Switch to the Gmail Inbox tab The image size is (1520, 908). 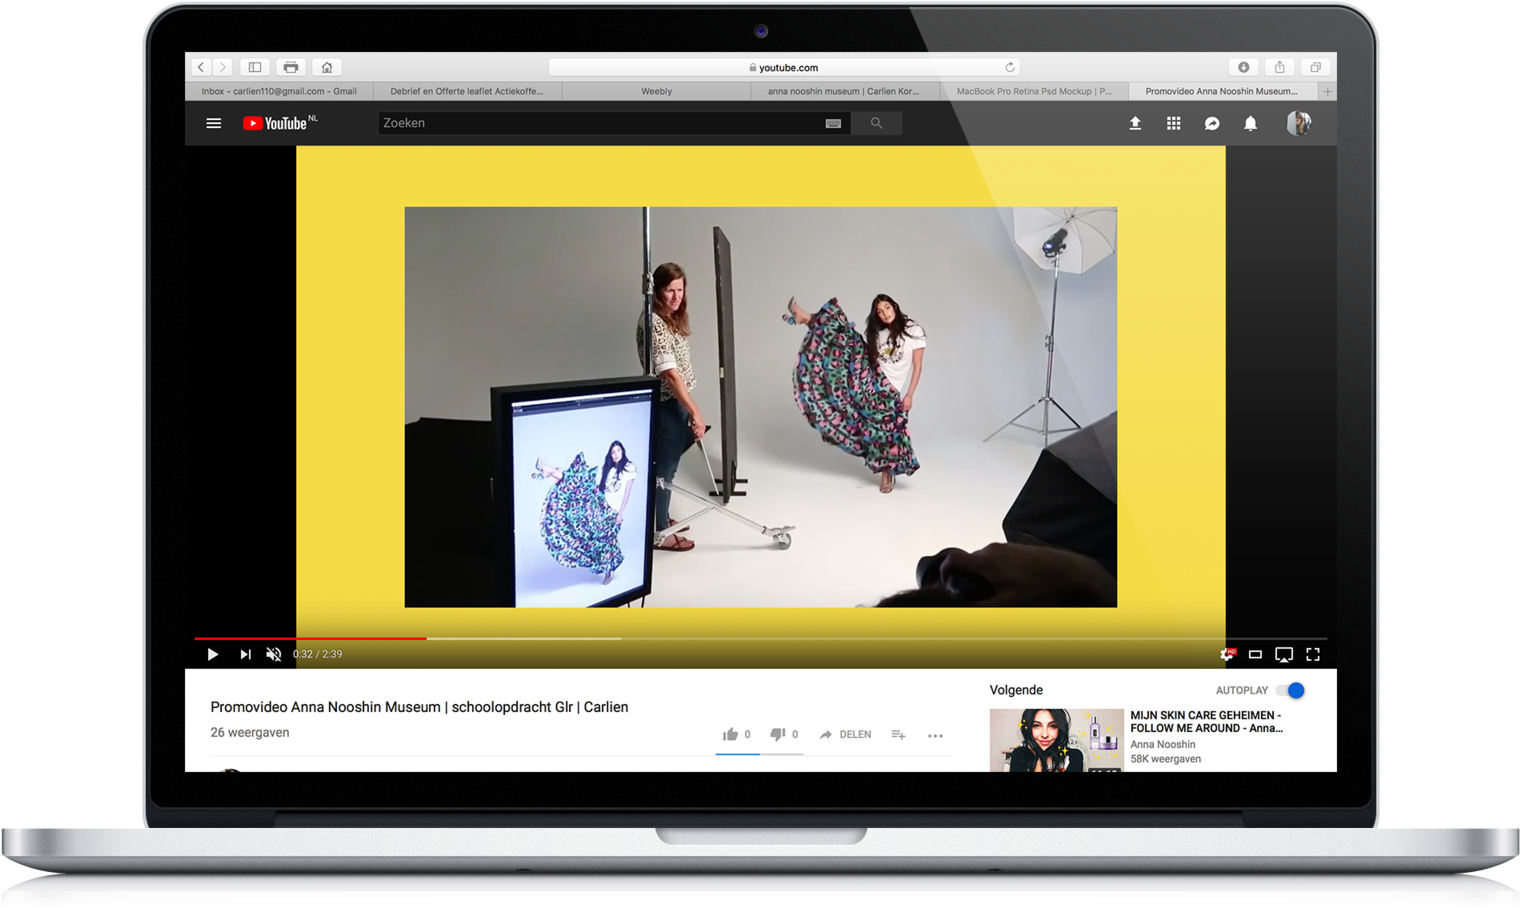pyautogui.click(x=279, y=91)
